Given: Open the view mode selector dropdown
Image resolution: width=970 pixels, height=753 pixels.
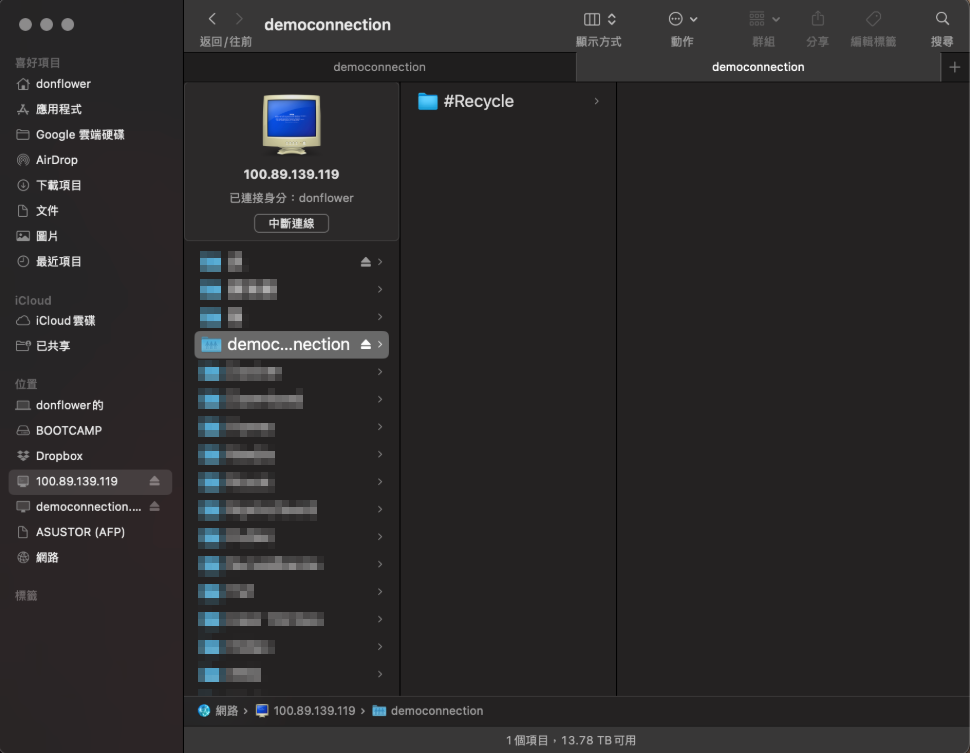Looking at the screenshot, I should [x=599, y=19].
